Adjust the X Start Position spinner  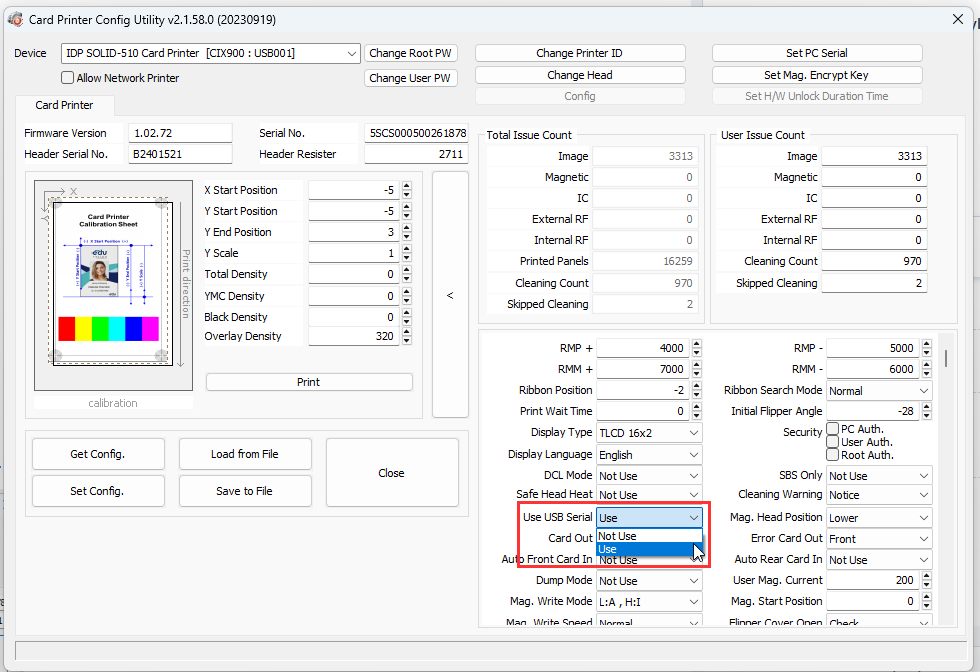pyautogui.click(x=407, y=190)
